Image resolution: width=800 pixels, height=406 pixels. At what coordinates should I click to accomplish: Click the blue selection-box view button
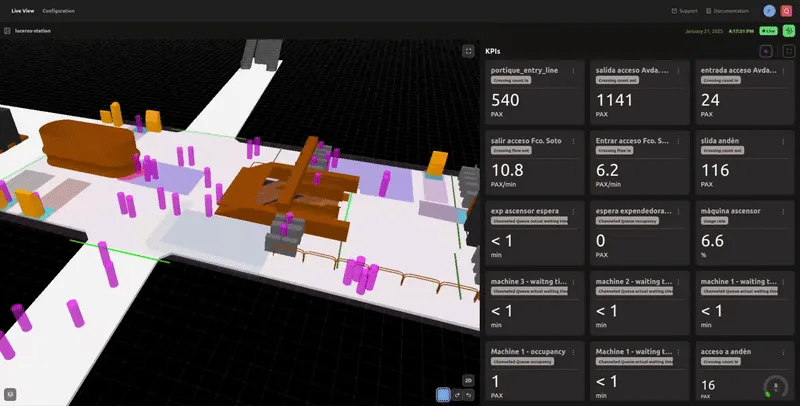[443, 395]
